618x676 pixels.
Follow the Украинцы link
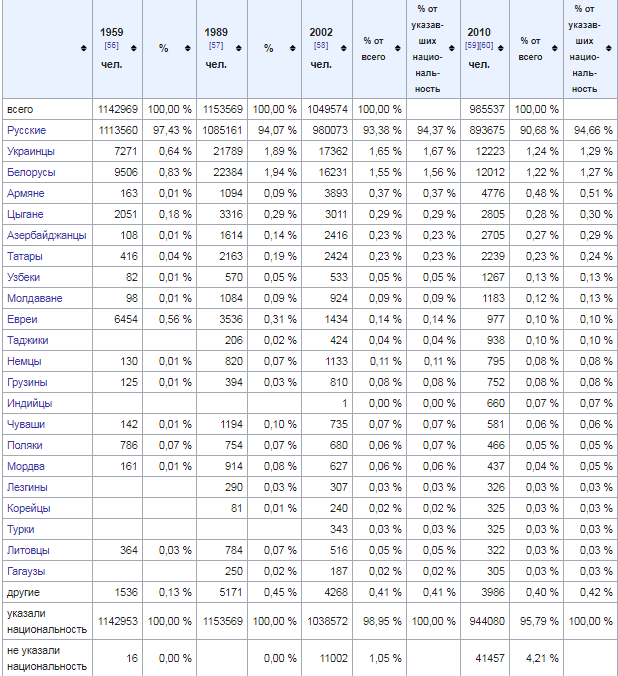point(31,151)
